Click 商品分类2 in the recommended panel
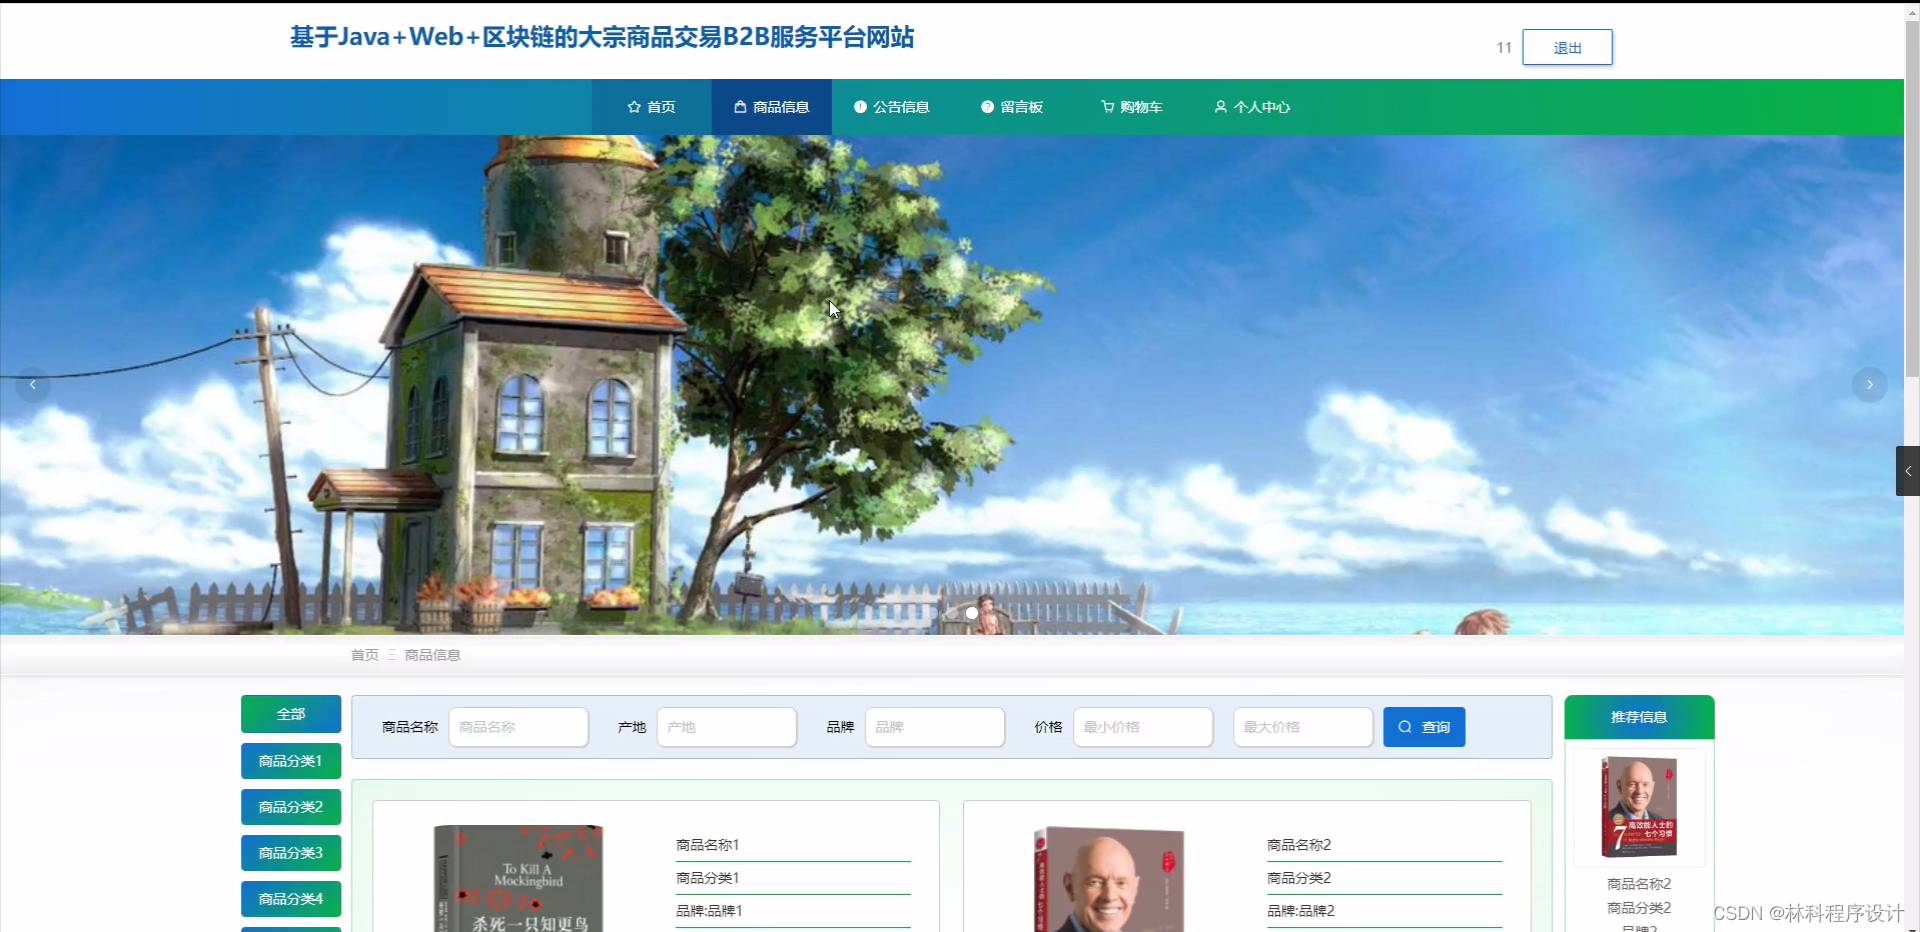This screenshot has height=932, width=1920. click(x=1639, y=908)
